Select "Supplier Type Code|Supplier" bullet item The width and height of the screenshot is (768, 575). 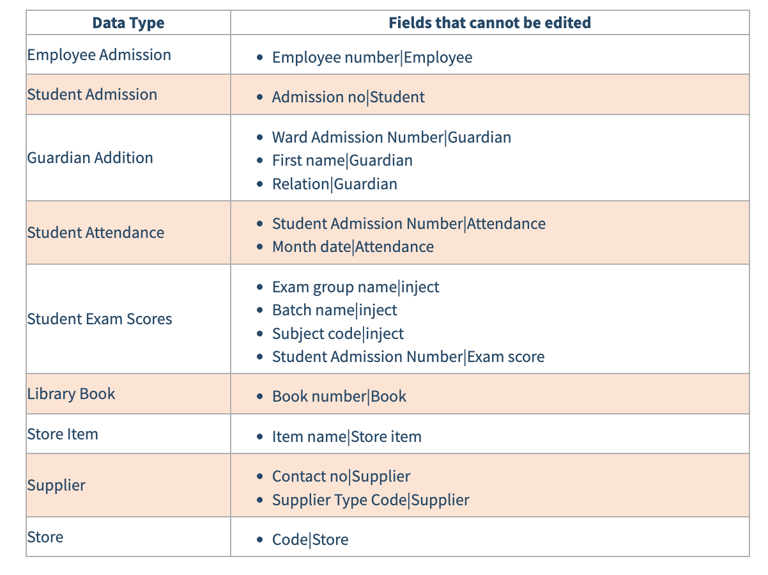click(370, 500)
